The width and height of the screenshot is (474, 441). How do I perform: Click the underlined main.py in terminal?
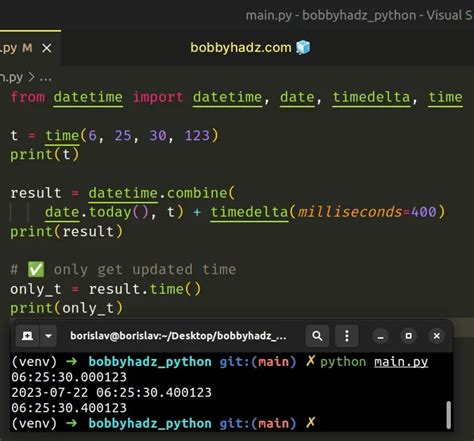(x=401, y=362)
